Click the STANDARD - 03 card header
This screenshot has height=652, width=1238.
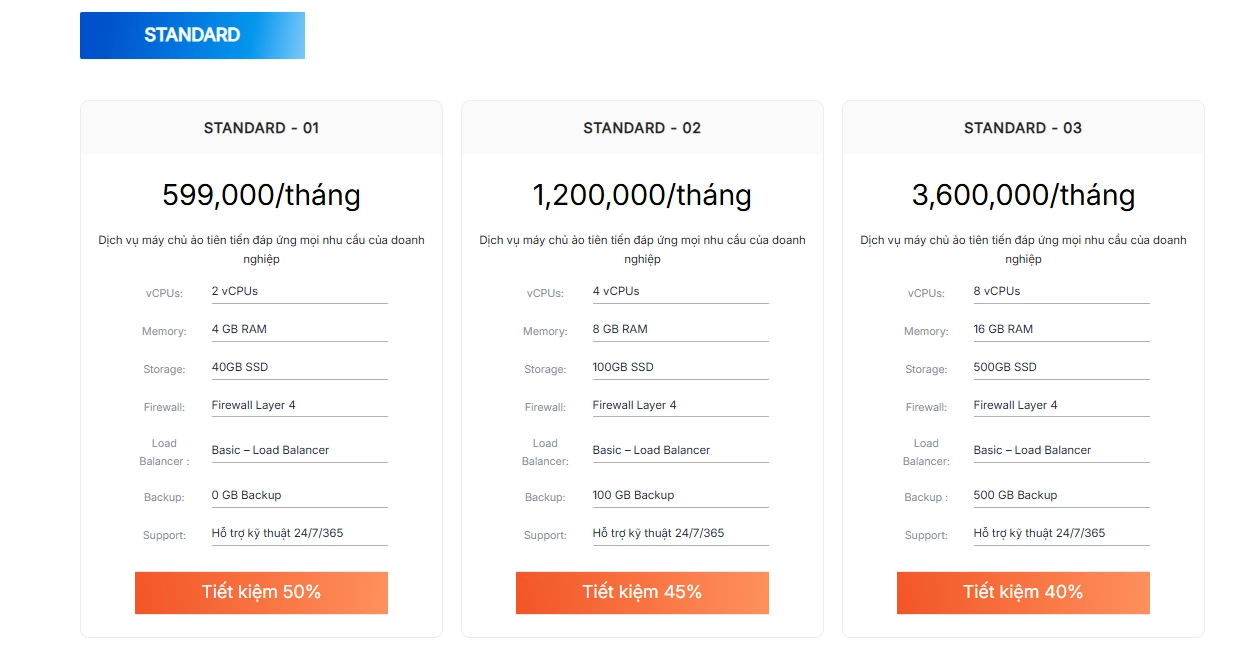[1022, 128]
